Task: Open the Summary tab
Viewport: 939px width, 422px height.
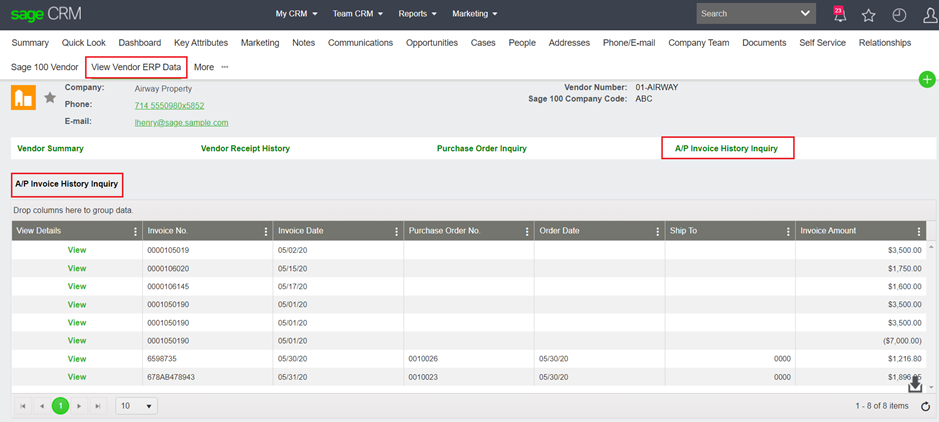Action: tap(30, 42)
